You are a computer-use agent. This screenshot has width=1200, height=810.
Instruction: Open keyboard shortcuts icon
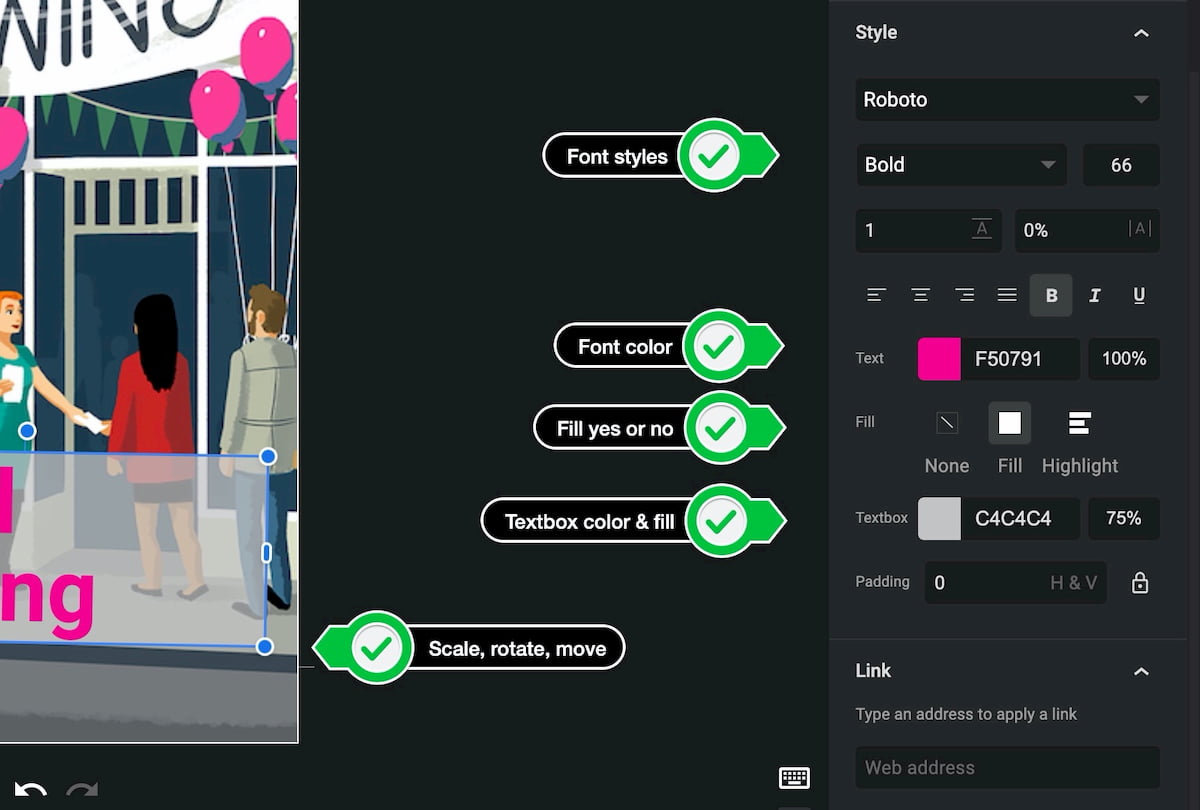coord(794,778)
